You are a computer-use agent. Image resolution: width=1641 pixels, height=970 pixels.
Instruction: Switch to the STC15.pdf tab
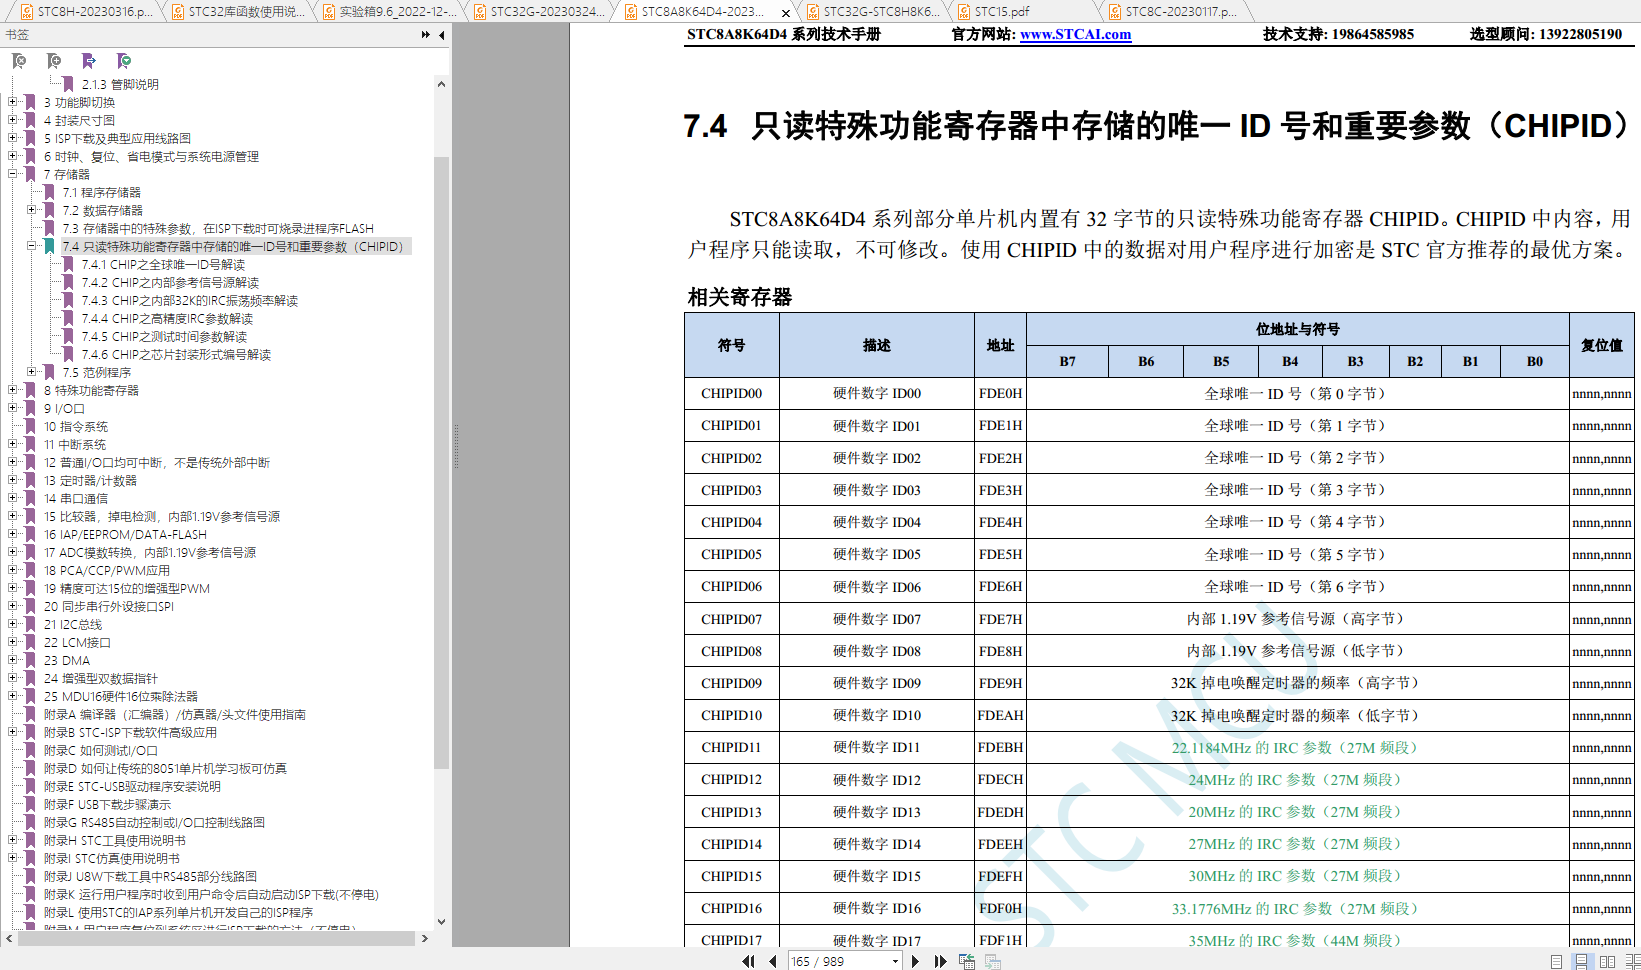[x=1002, y=12]
